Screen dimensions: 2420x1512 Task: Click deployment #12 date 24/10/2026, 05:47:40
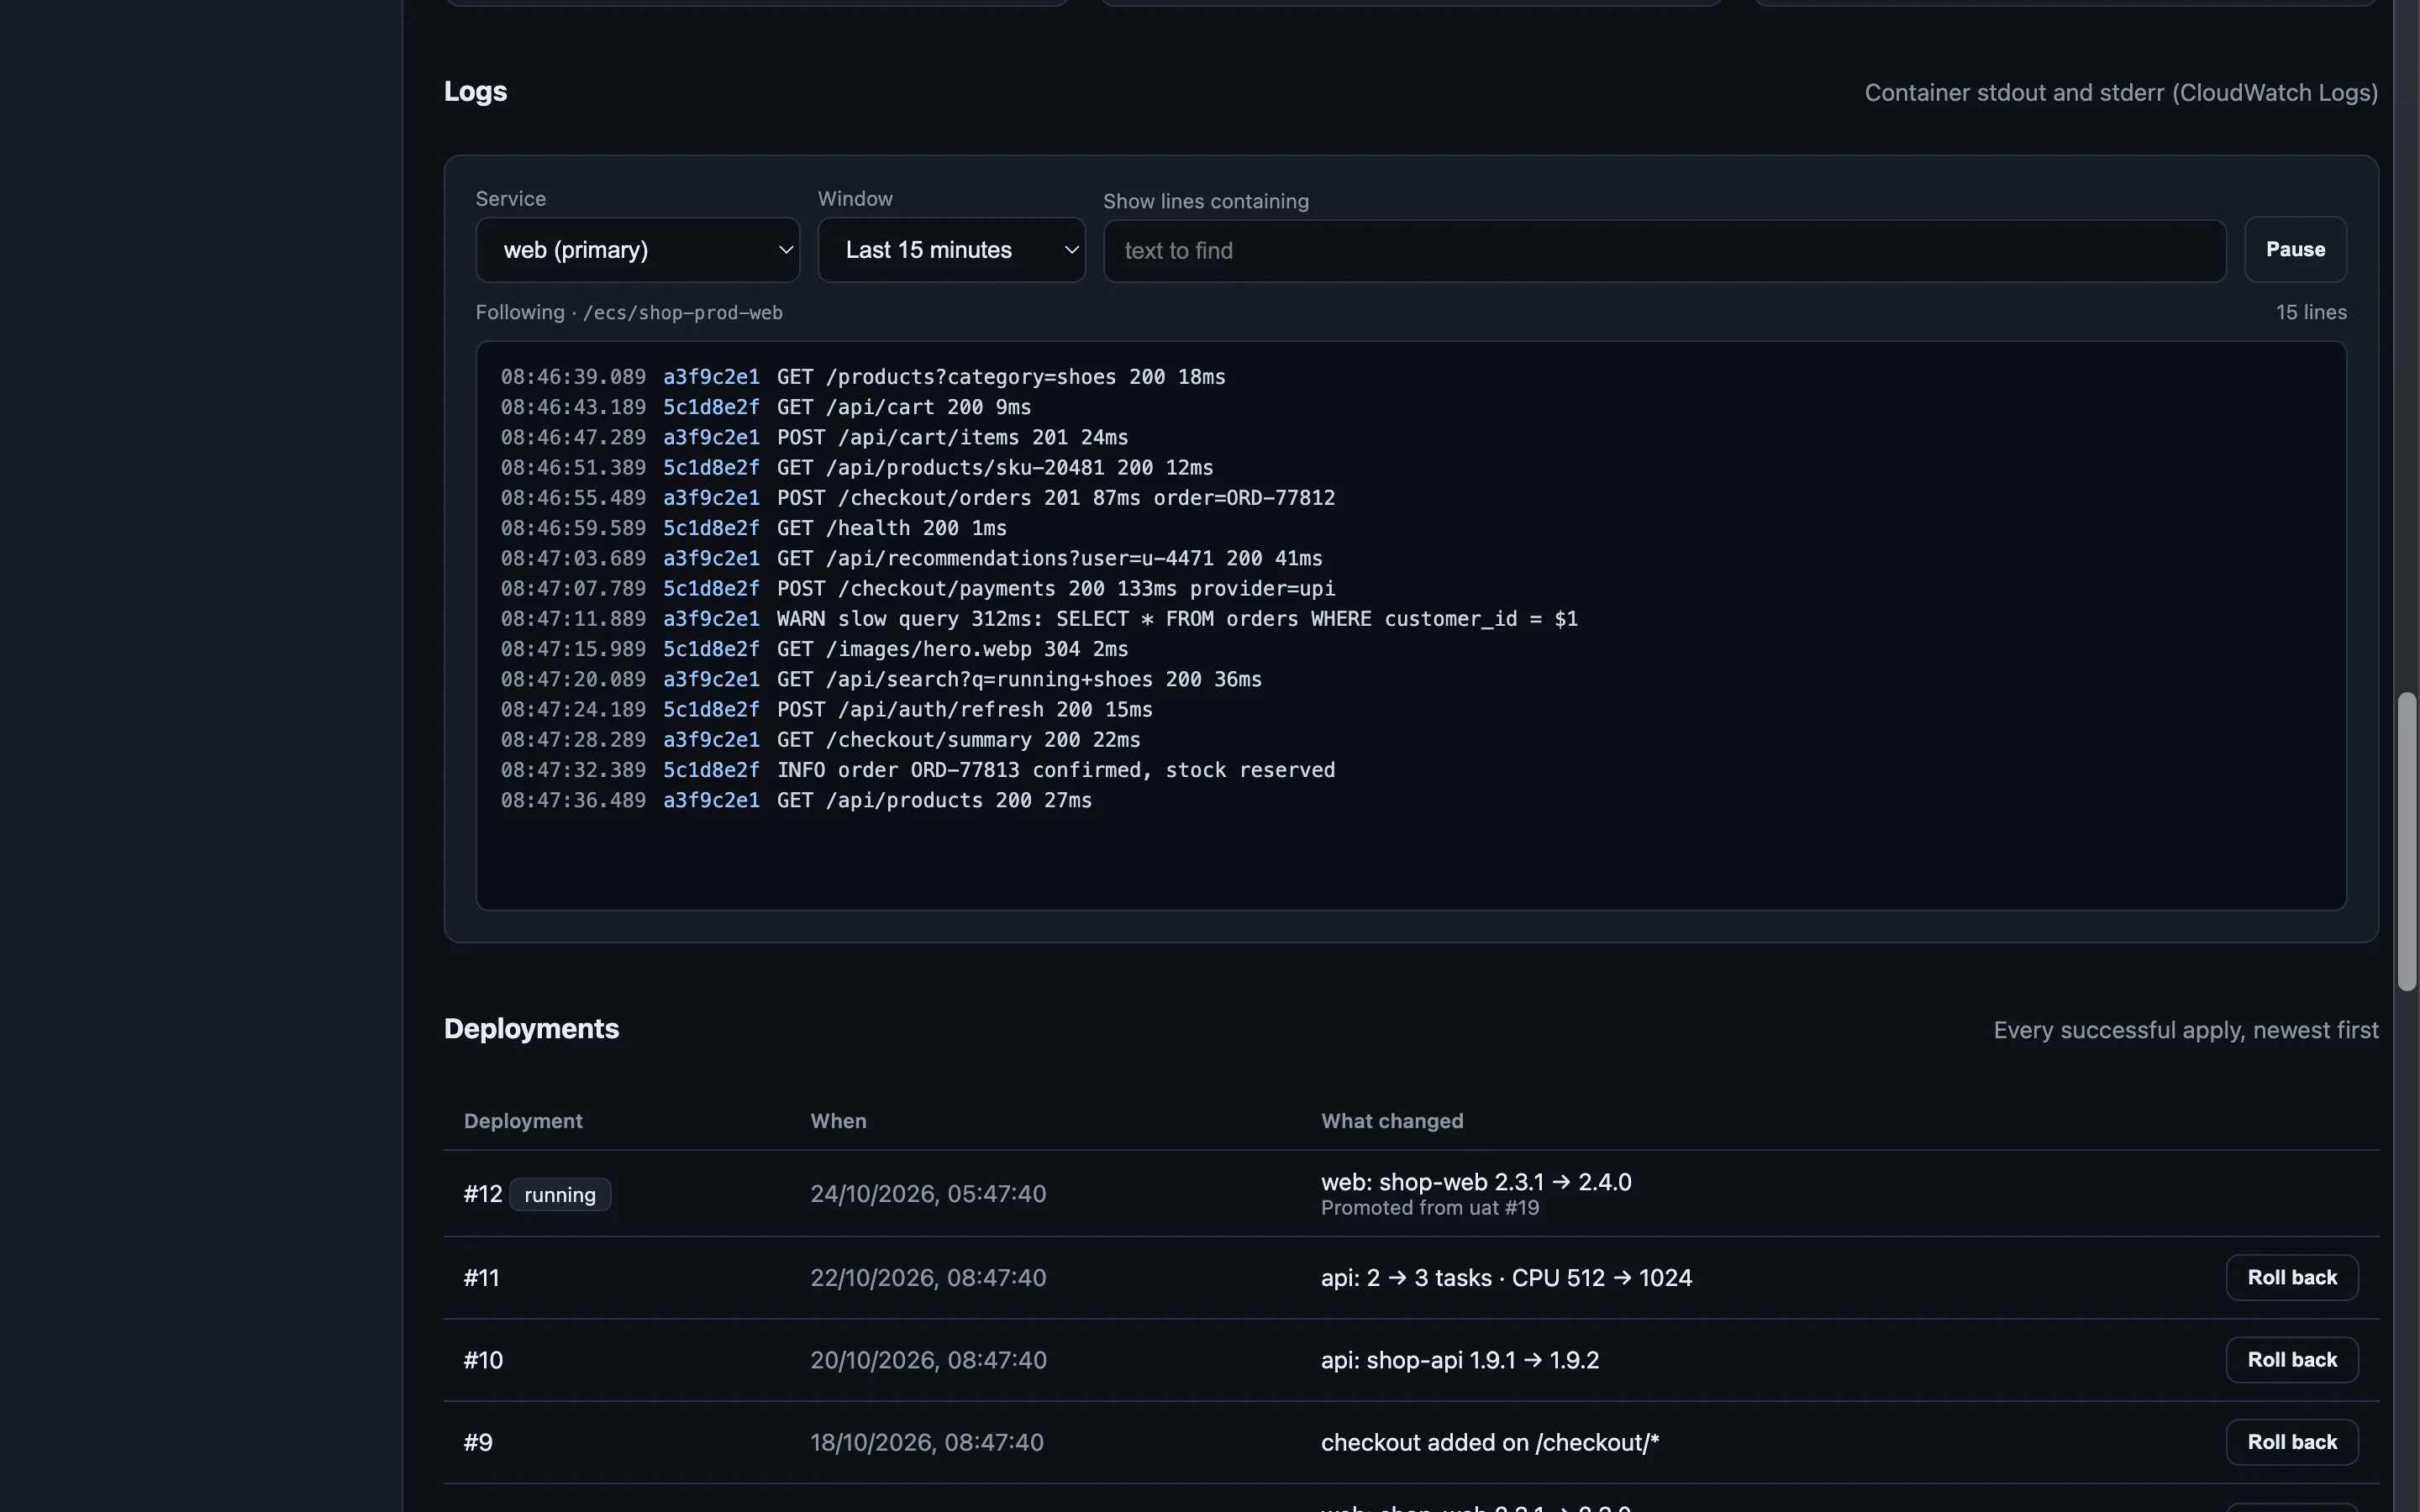tap(928, 1194)
